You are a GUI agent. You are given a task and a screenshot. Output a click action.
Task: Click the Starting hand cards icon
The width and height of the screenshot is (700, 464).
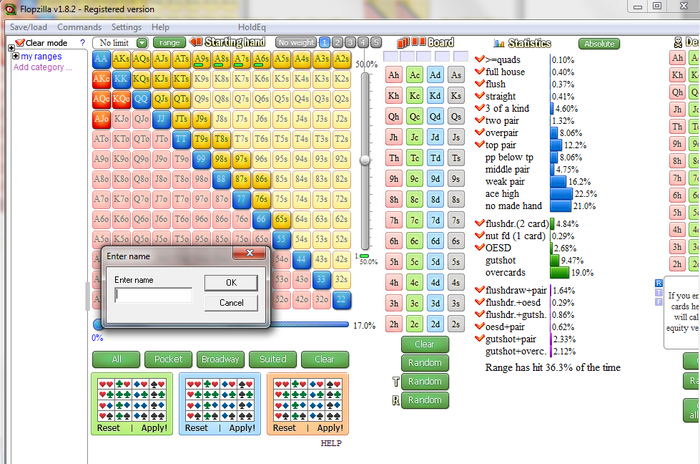point(196,42)
